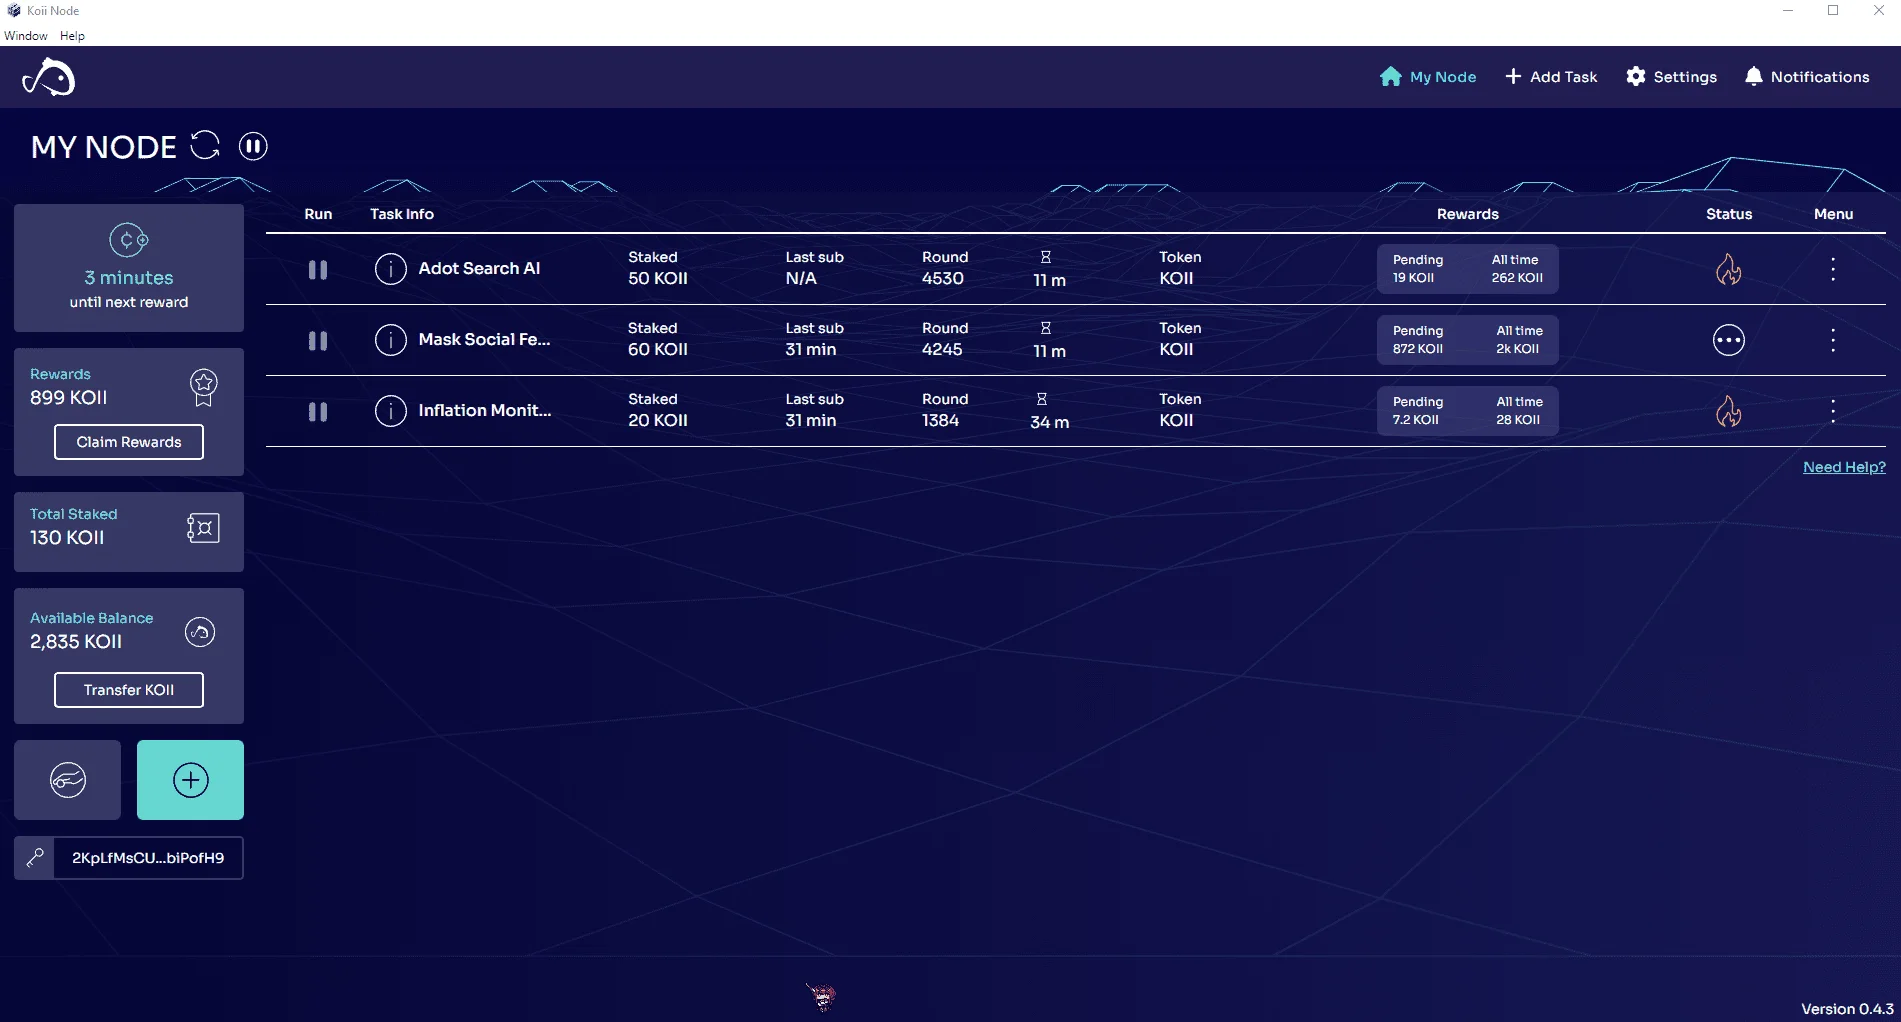Click the Pending 7.2 KOII rewards text

pyautogui.click(x=1418, y=411)
